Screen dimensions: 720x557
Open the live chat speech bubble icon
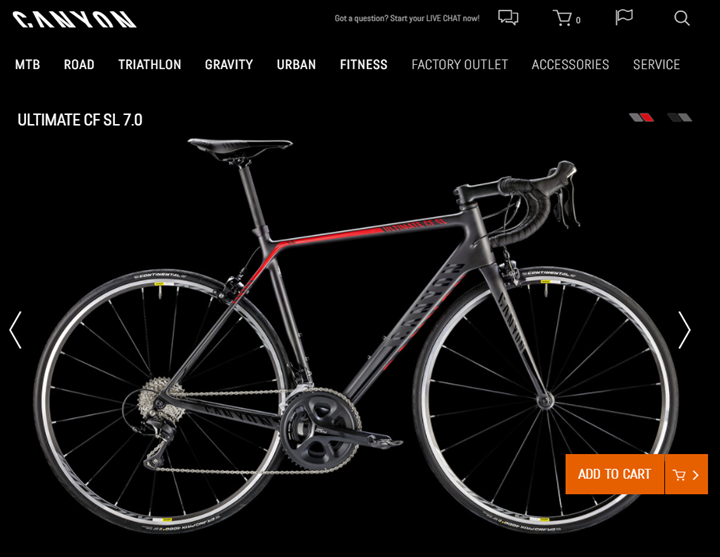point(508,17)
